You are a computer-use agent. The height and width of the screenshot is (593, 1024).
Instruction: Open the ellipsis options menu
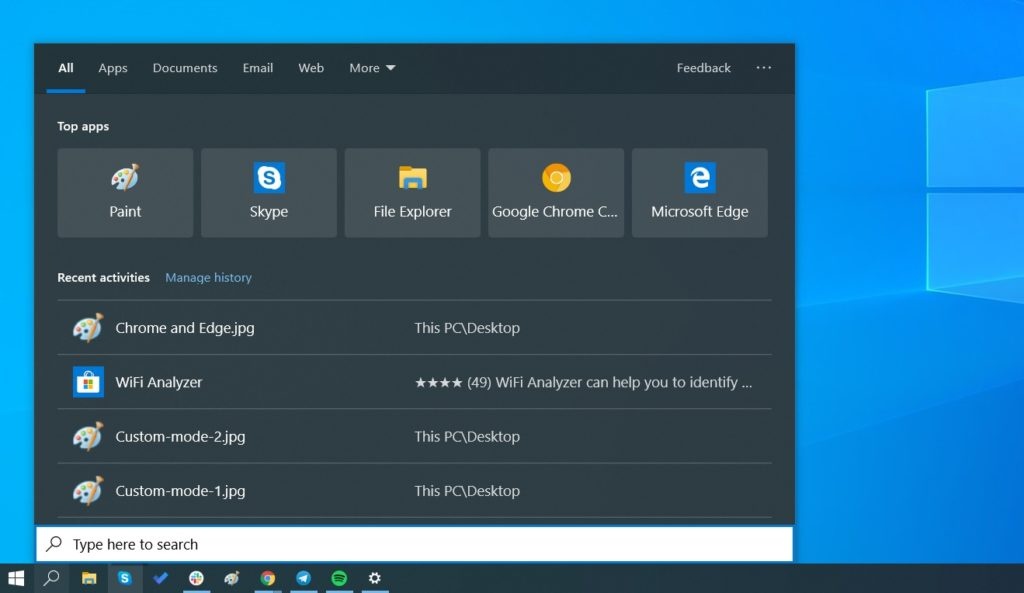764,68
